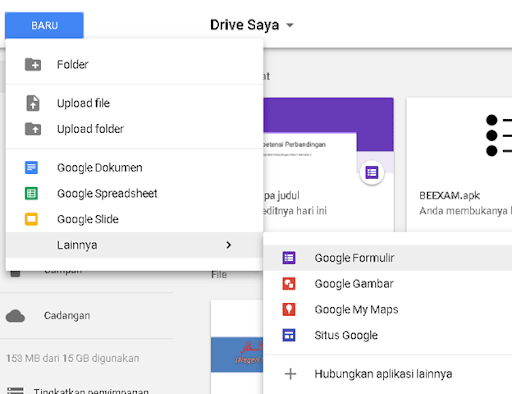Open the blue document thumbnail under File
The width and height of the screenshot is (512, 394).
click(x=237, y=354)
